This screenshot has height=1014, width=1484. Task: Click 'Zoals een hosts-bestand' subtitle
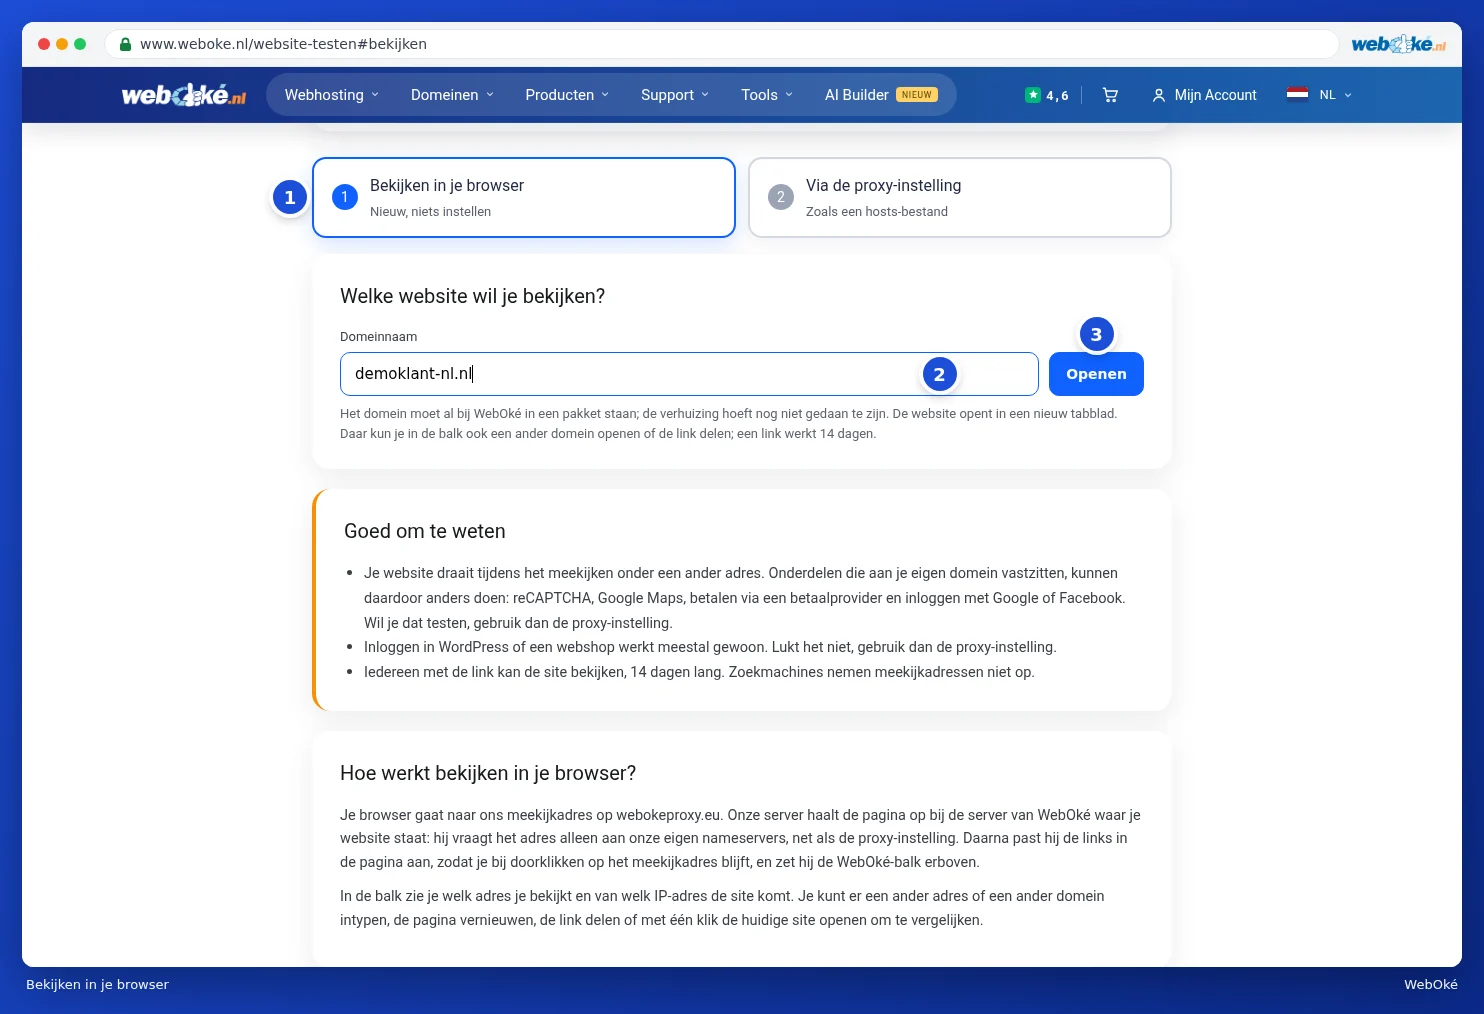coord(877,212)
